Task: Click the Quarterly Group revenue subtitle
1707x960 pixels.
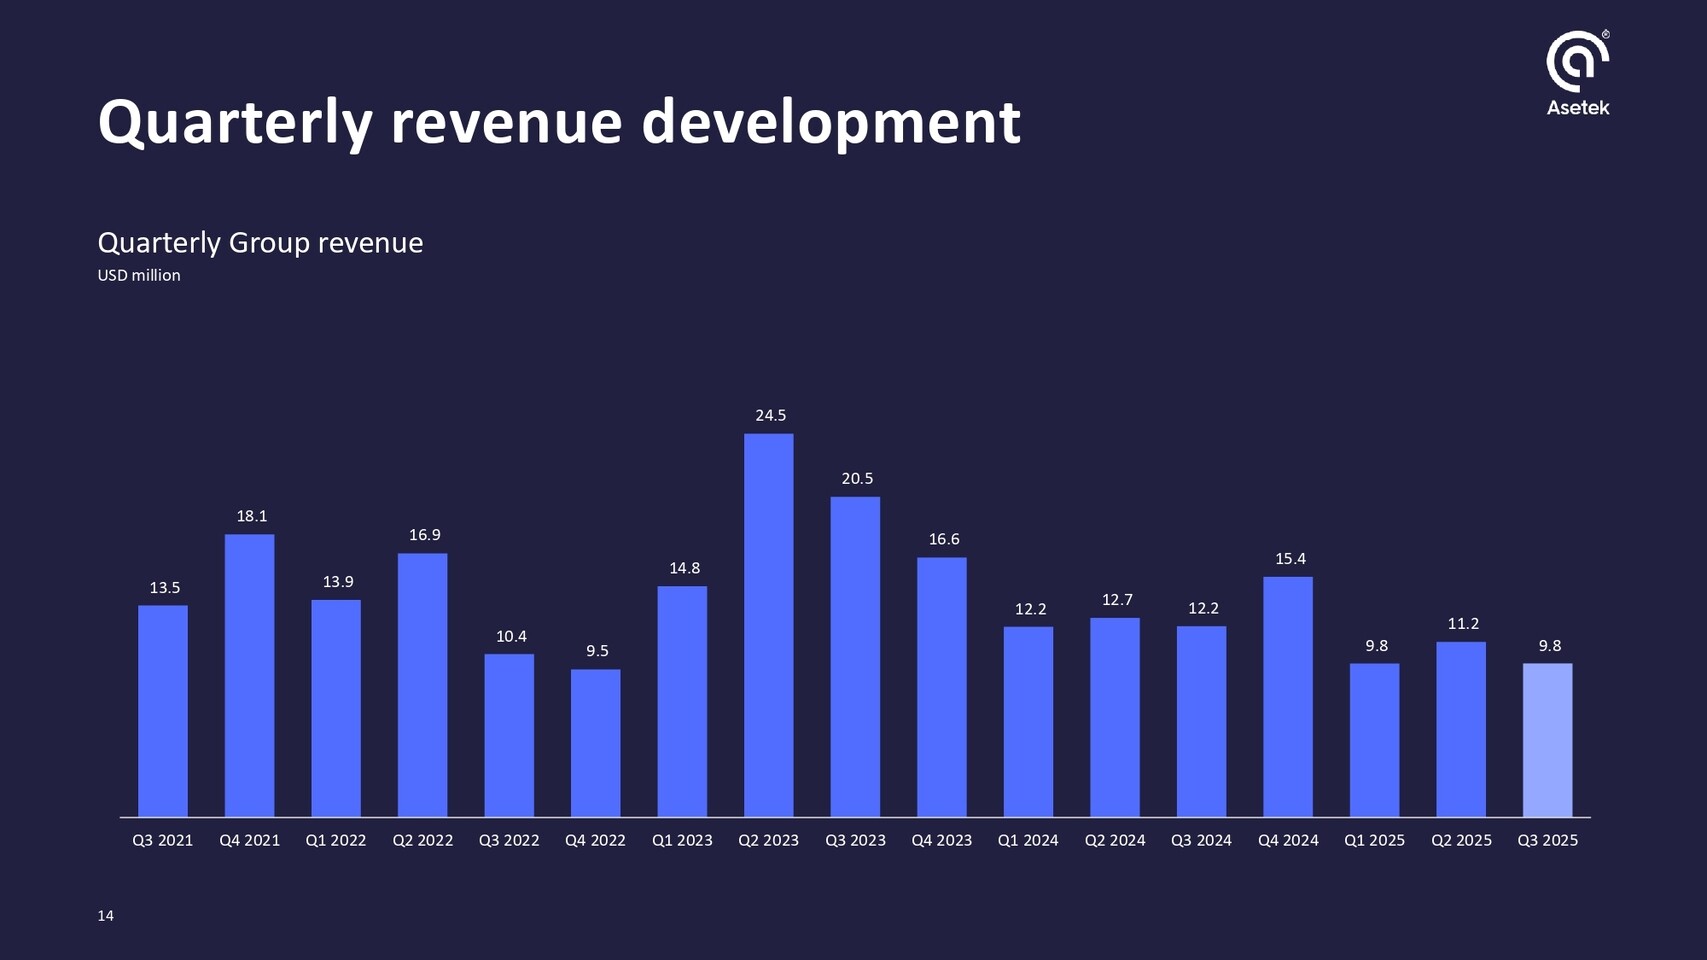Action: [x=260, y=243]
